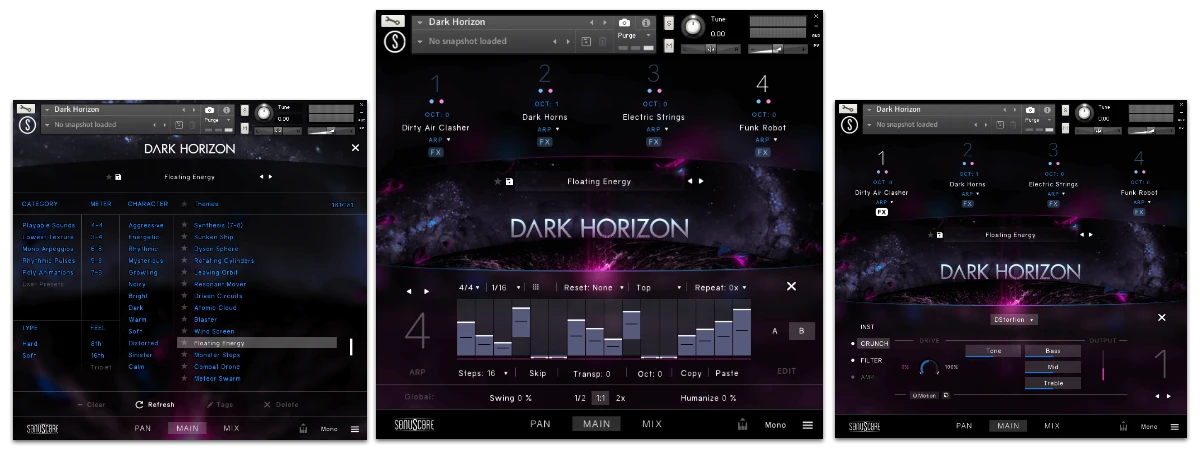This screenshot has height=450, width=1200.
Task: Click the Refresh button in the browser
Action: 155,405
